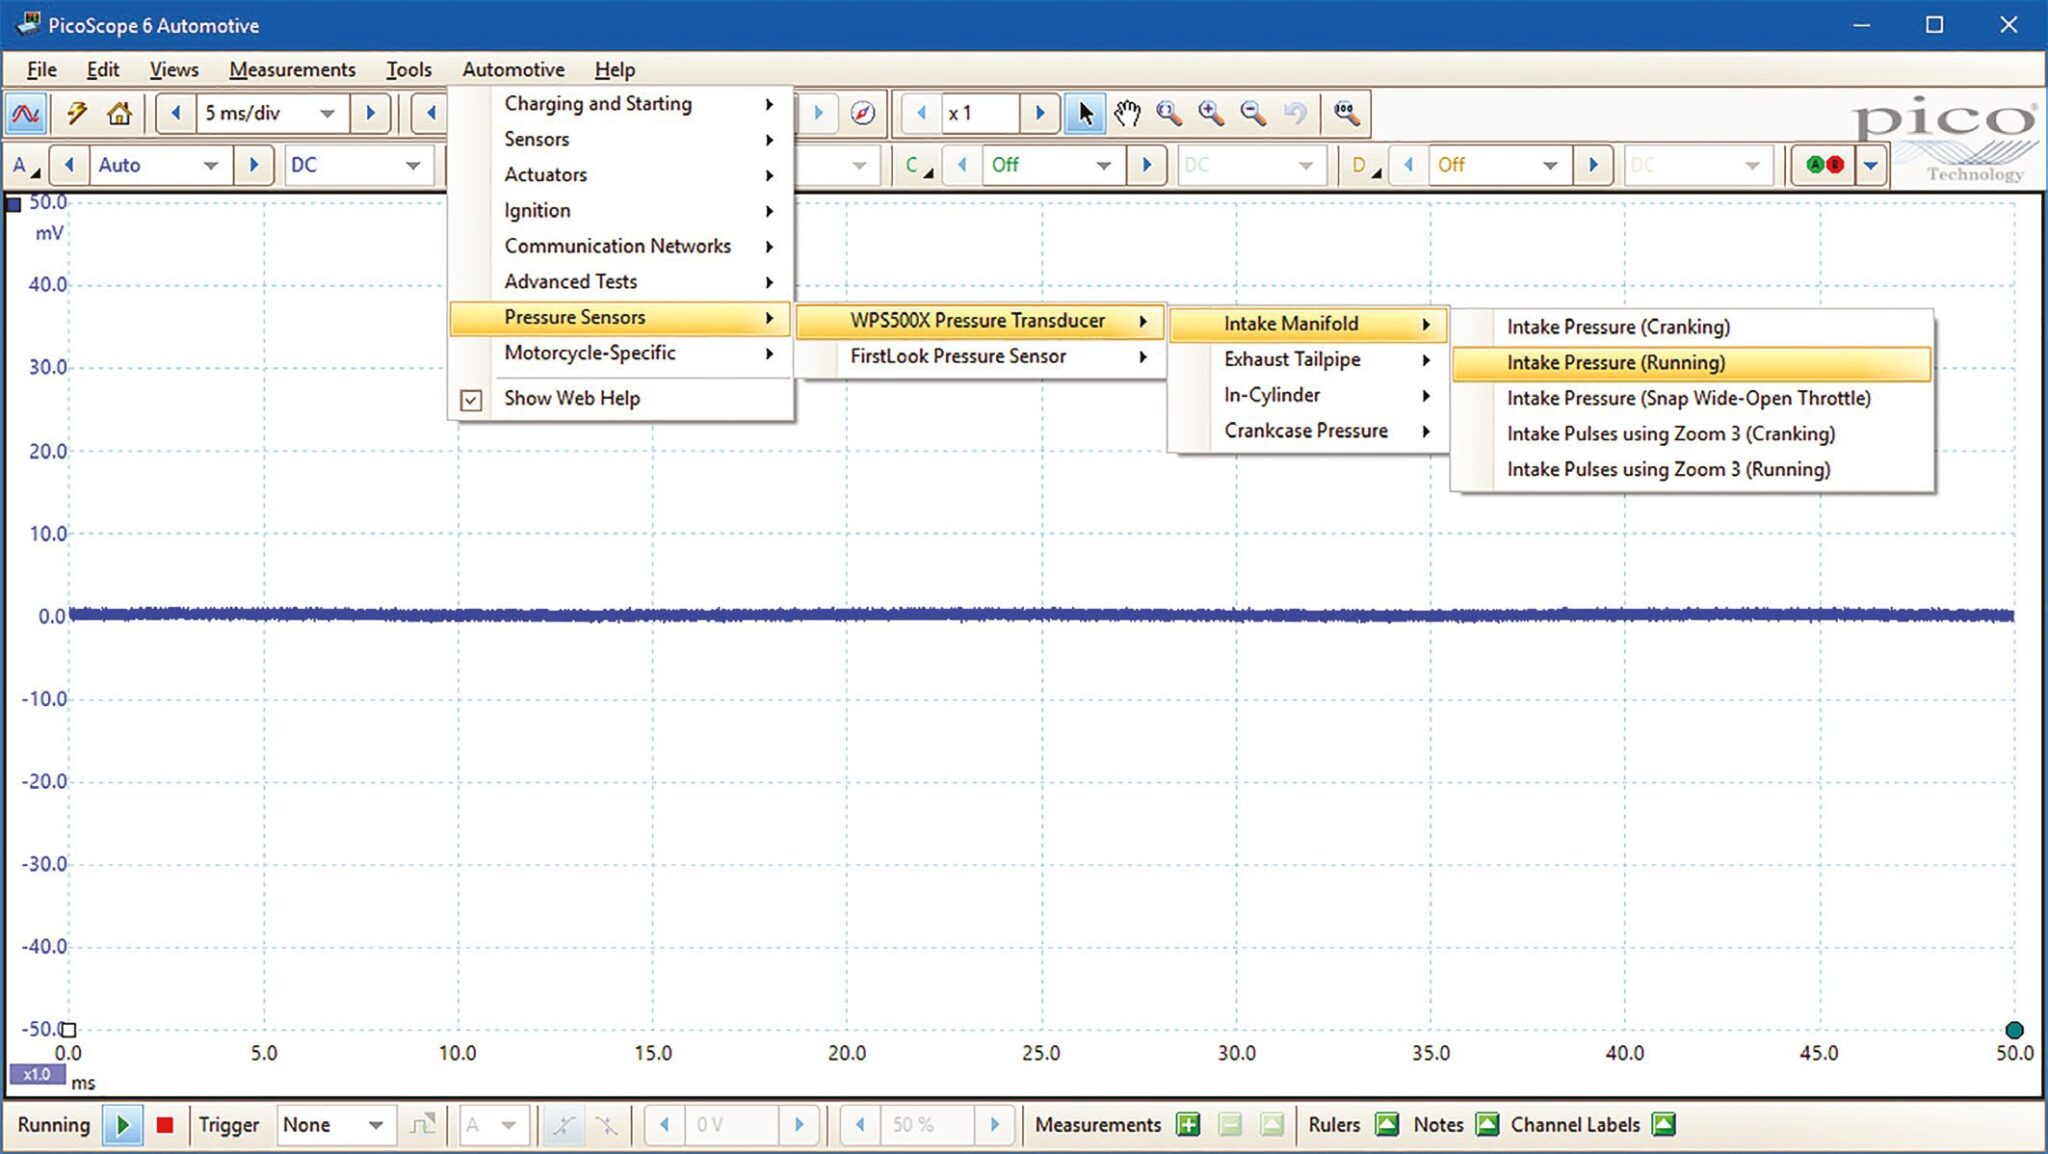Click the compass icon in toolbar

coord(862,113)
